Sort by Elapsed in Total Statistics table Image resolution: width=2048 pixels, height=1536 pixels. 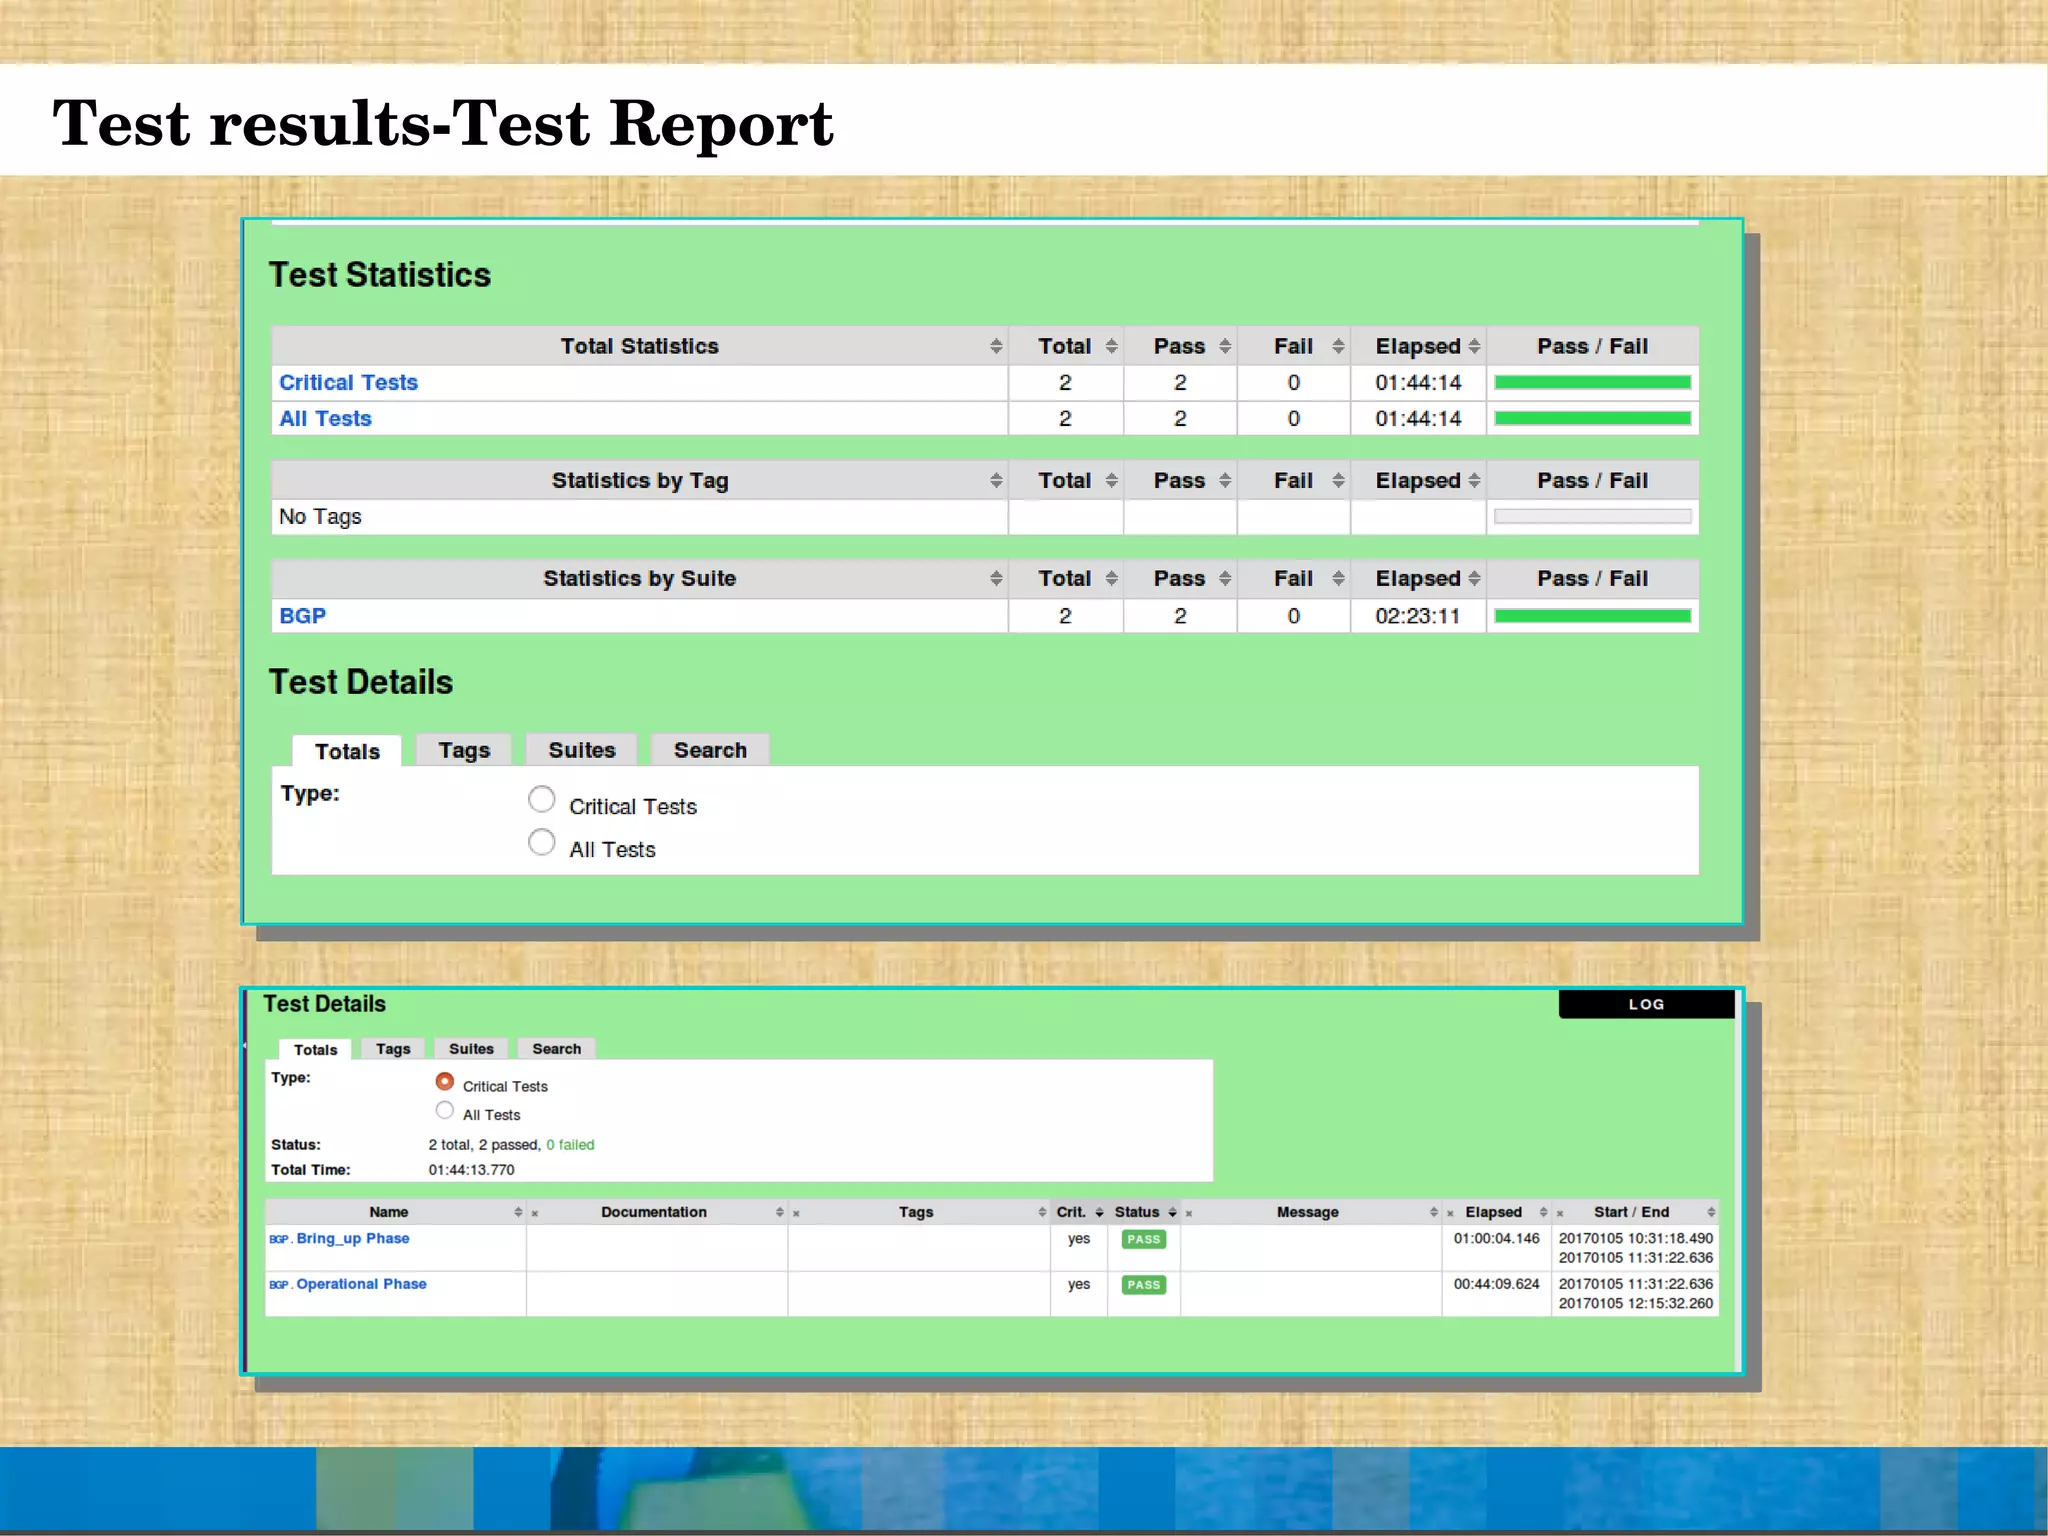tap(1473, 346)
